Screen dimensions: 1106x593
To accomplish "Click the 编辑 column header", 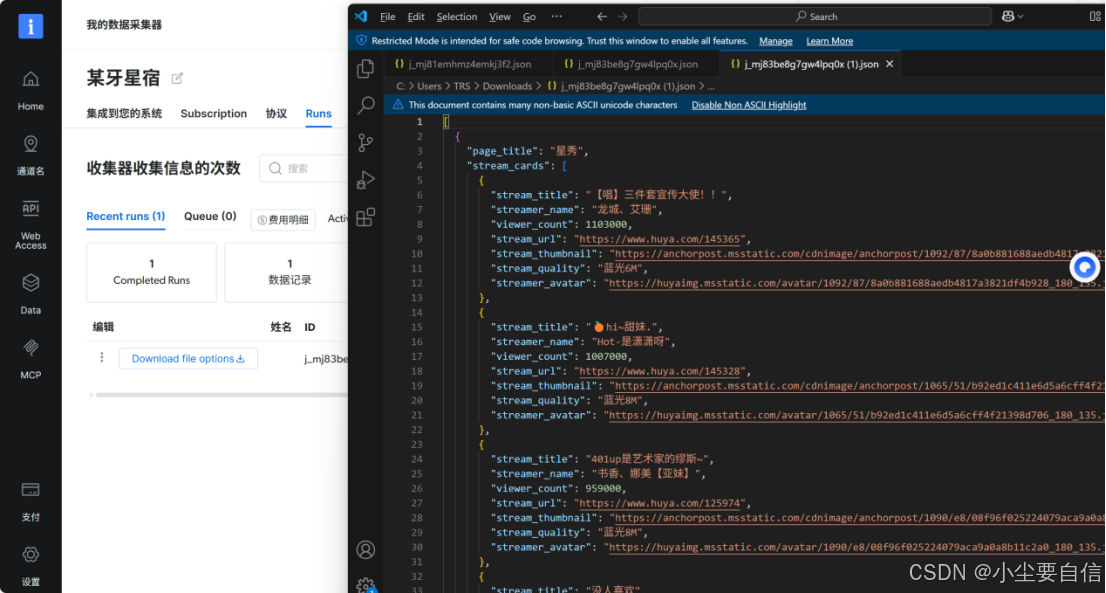I will click(103, 327).
